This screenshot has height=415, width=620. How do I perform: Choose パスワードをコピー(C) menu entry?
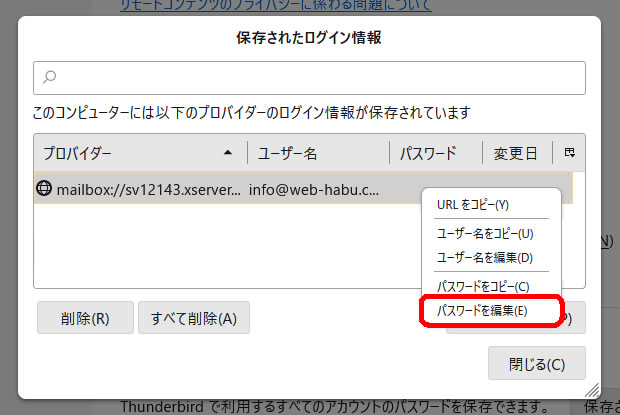click(x=483, y=287)
